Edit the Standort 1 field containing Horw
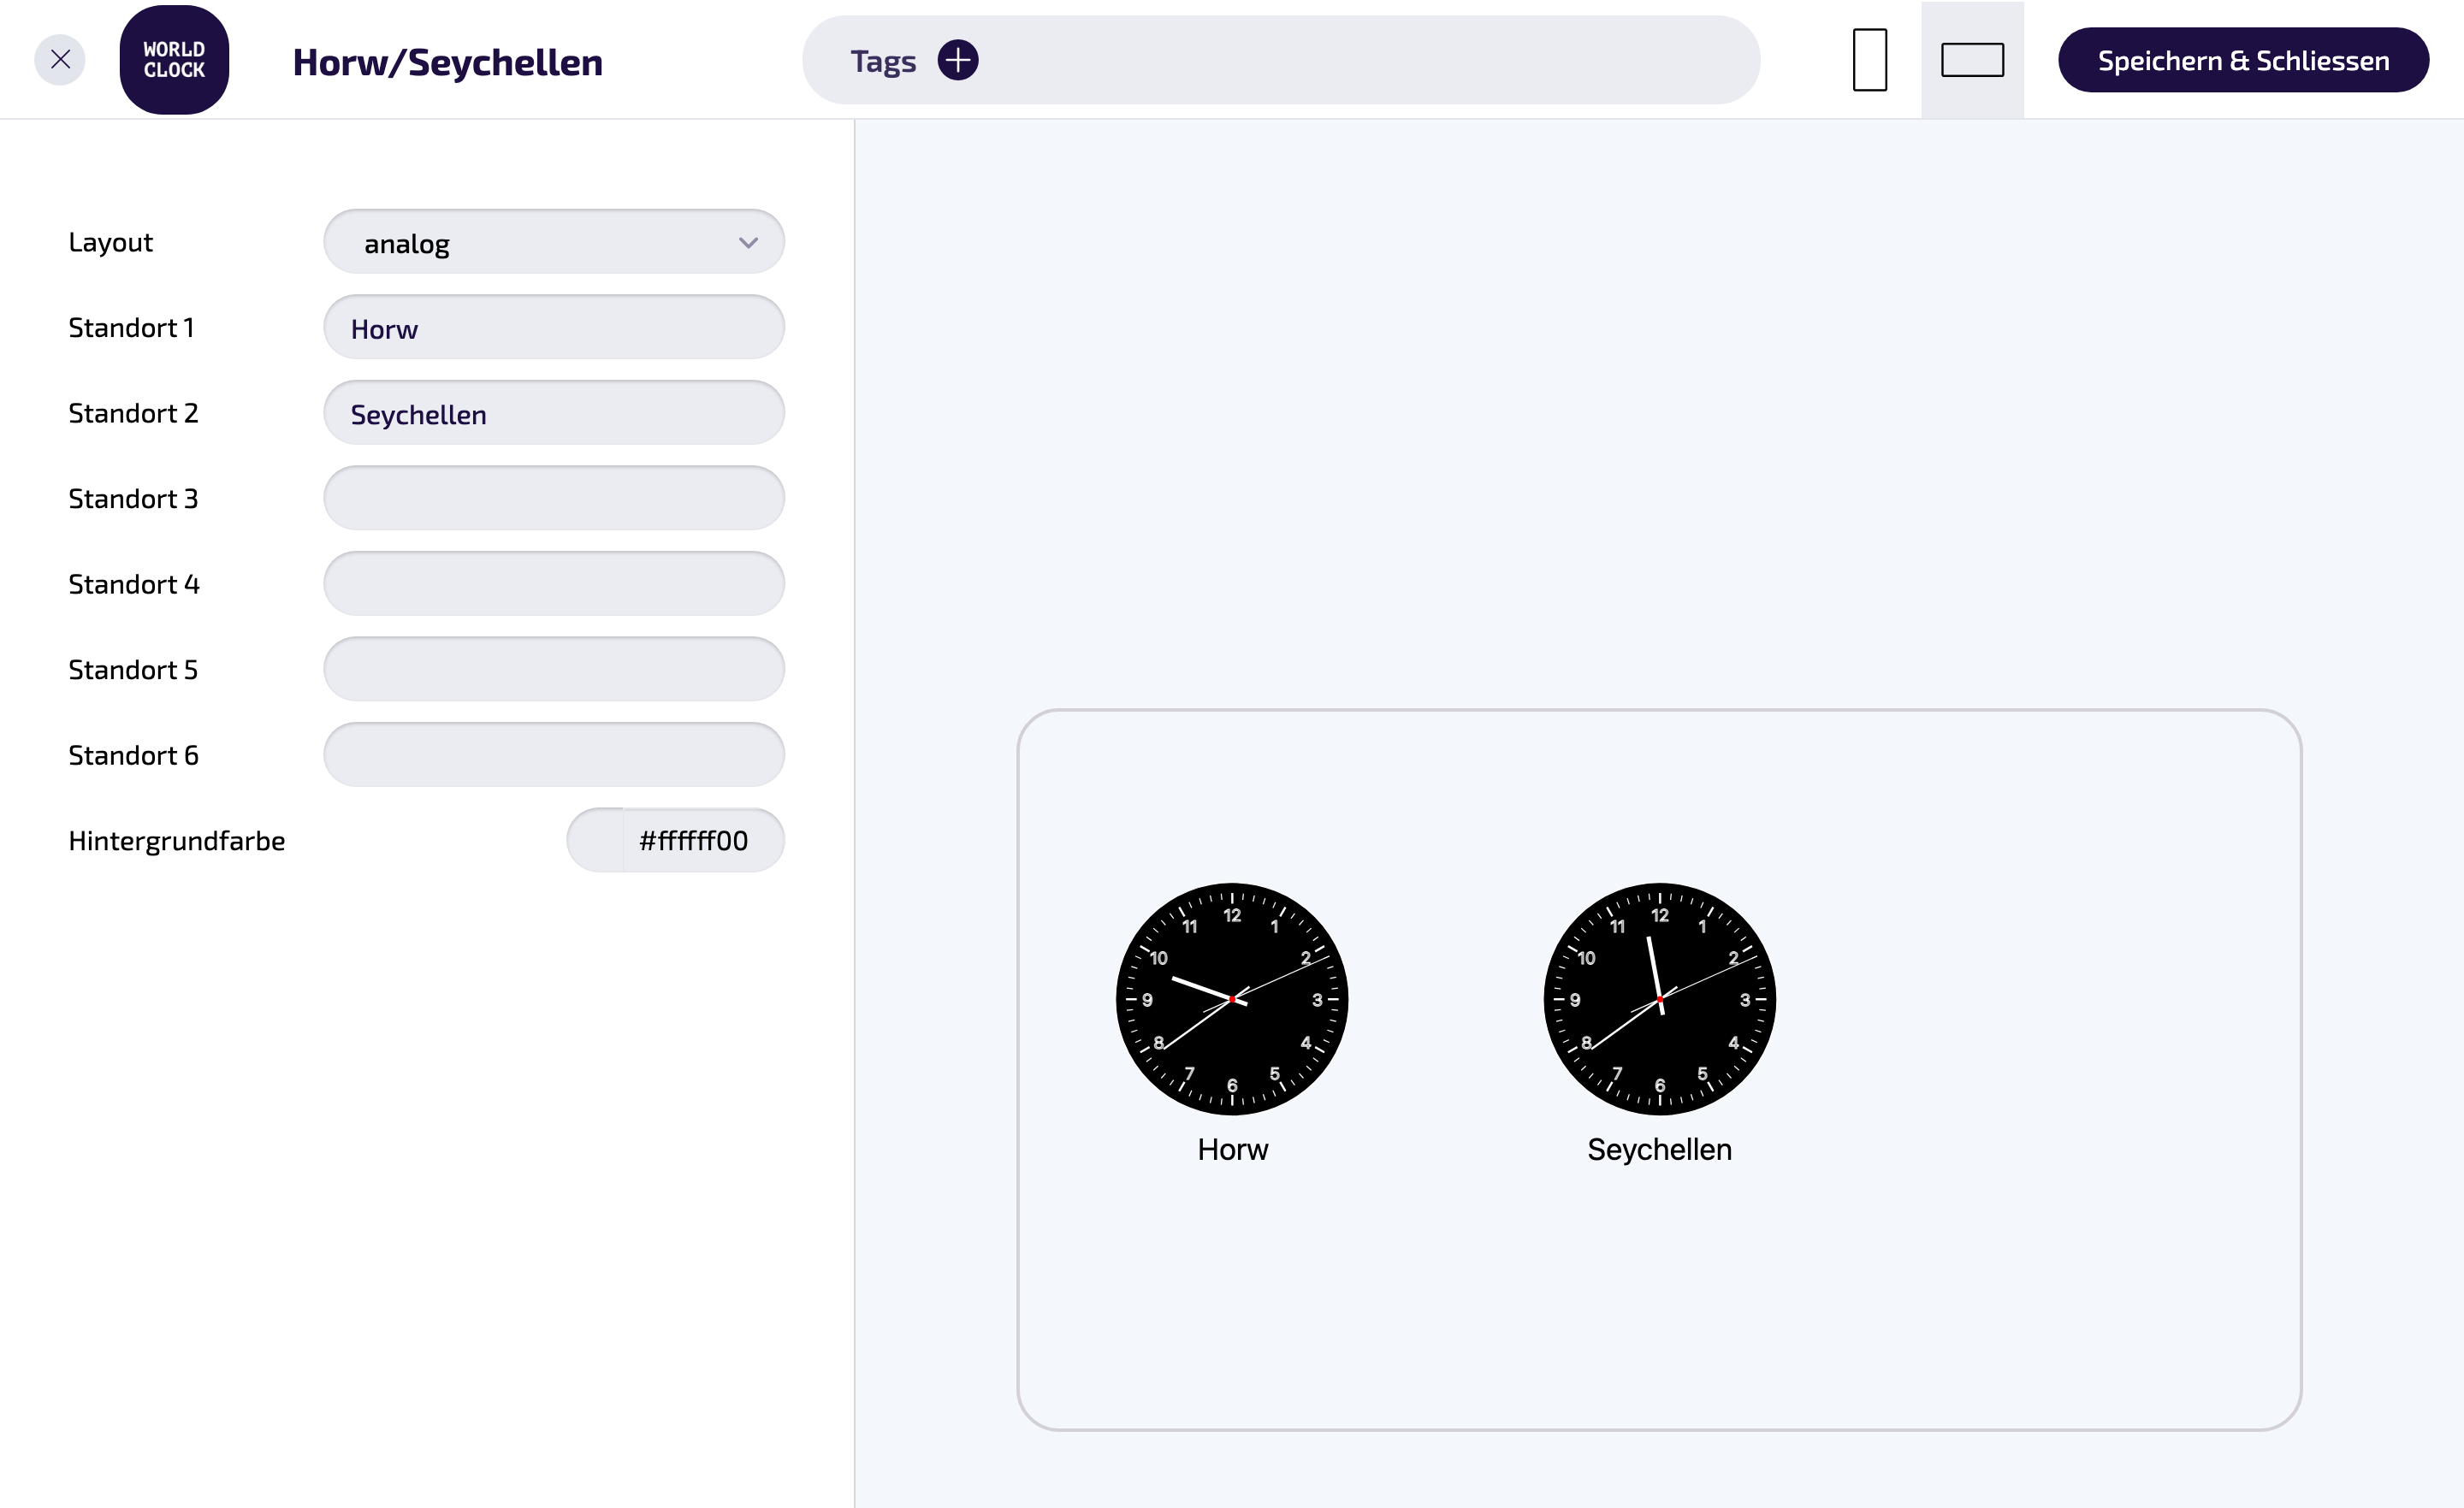2464x1508 pixels. pyautogui.click(x=554, y=327)
